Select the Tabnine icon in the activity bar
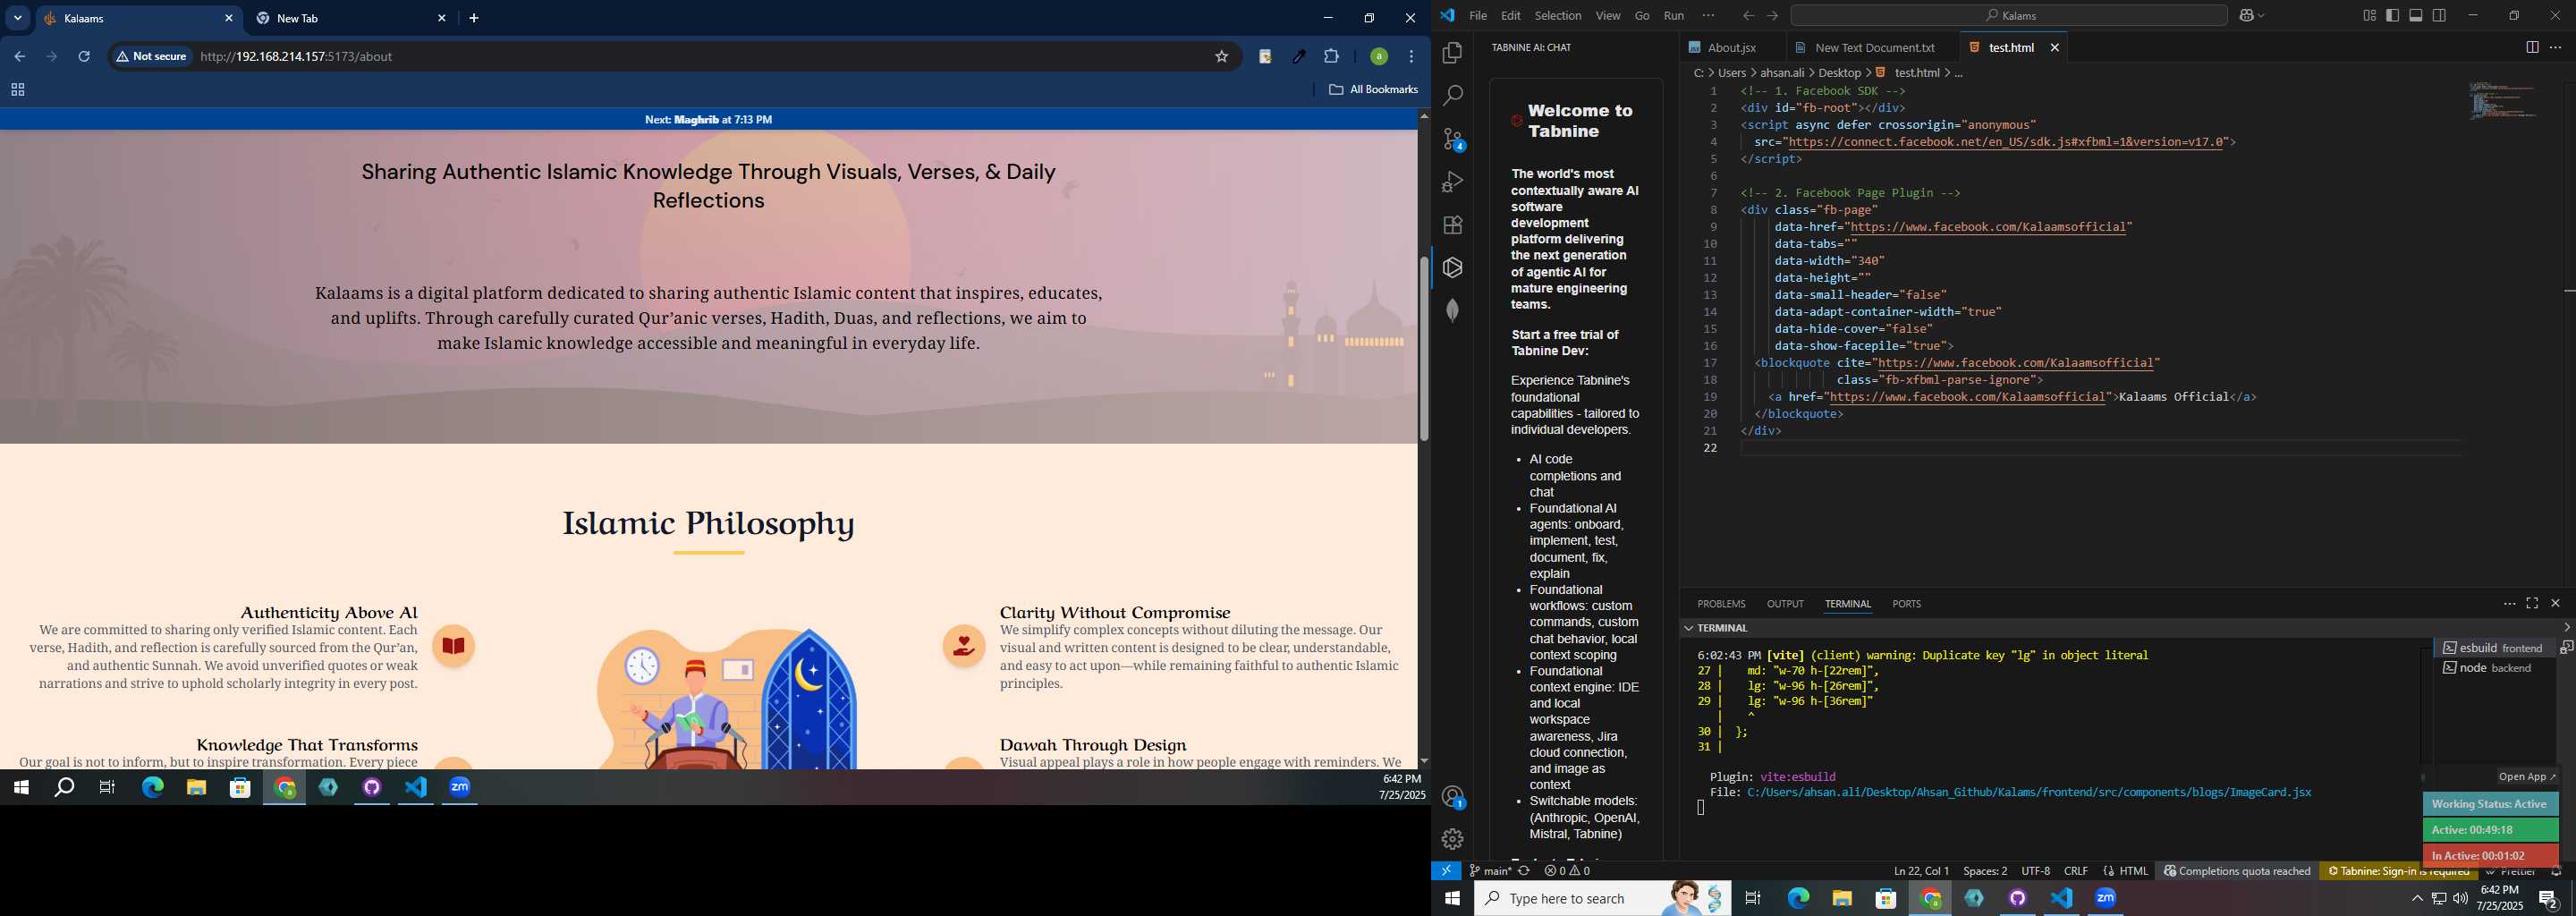2576x916 pixels. (x=1453, y=268)
